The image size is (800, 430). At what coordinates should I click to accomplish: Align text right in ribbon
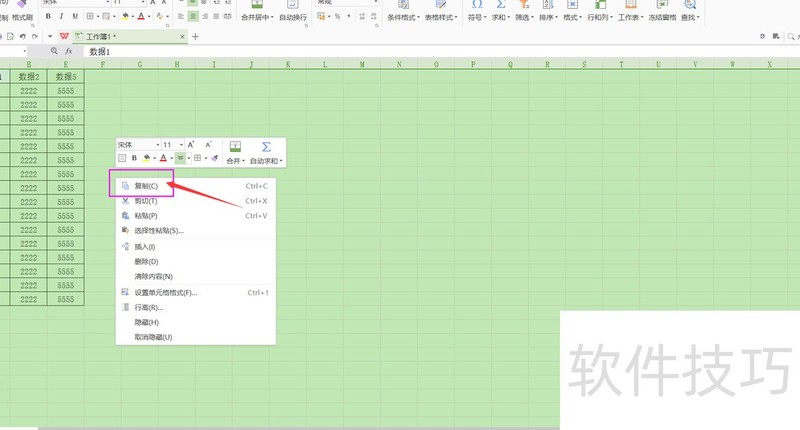point(205,16)
